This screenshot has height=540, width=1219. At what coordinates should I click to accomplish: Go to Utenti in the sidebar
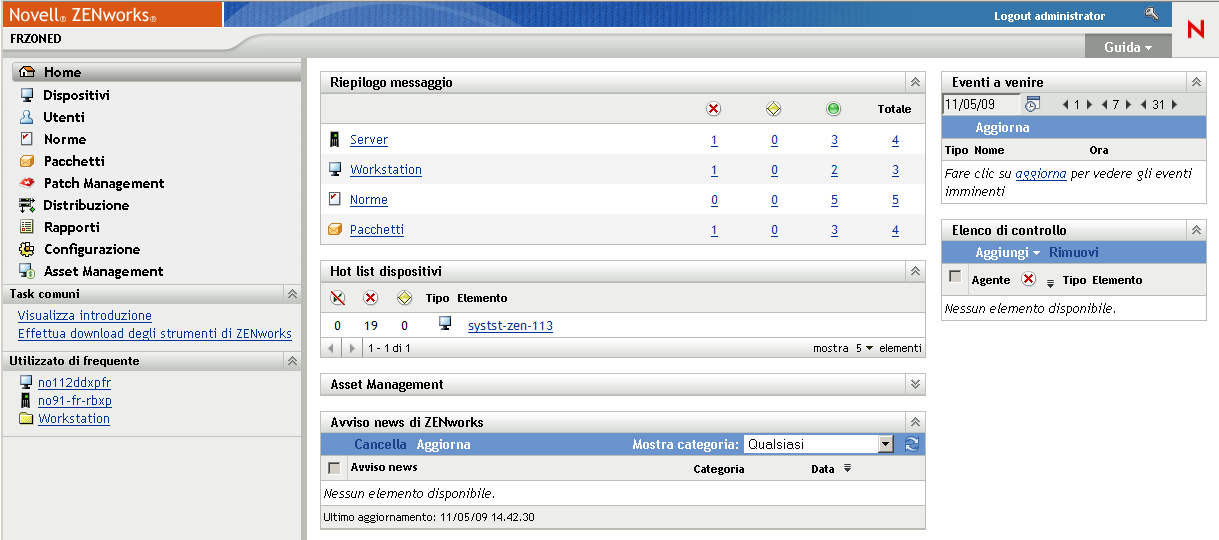[64, 117]
